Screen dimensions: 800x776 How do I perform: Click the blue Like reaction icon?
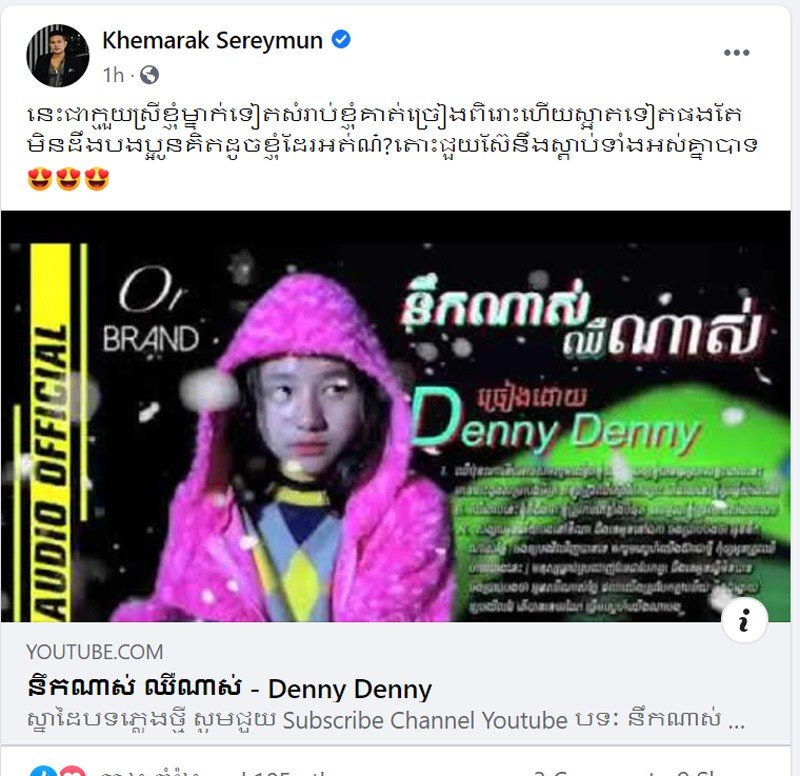click(40, 771)
